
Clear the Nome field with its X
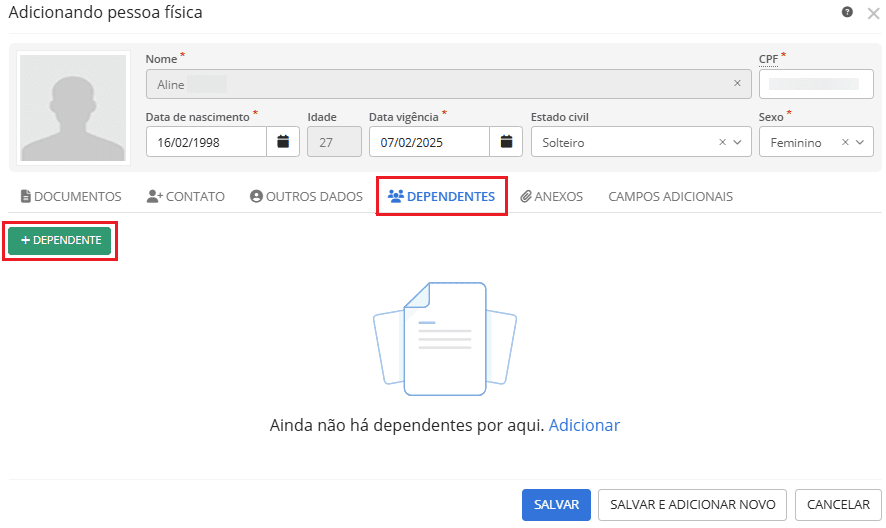737,83
